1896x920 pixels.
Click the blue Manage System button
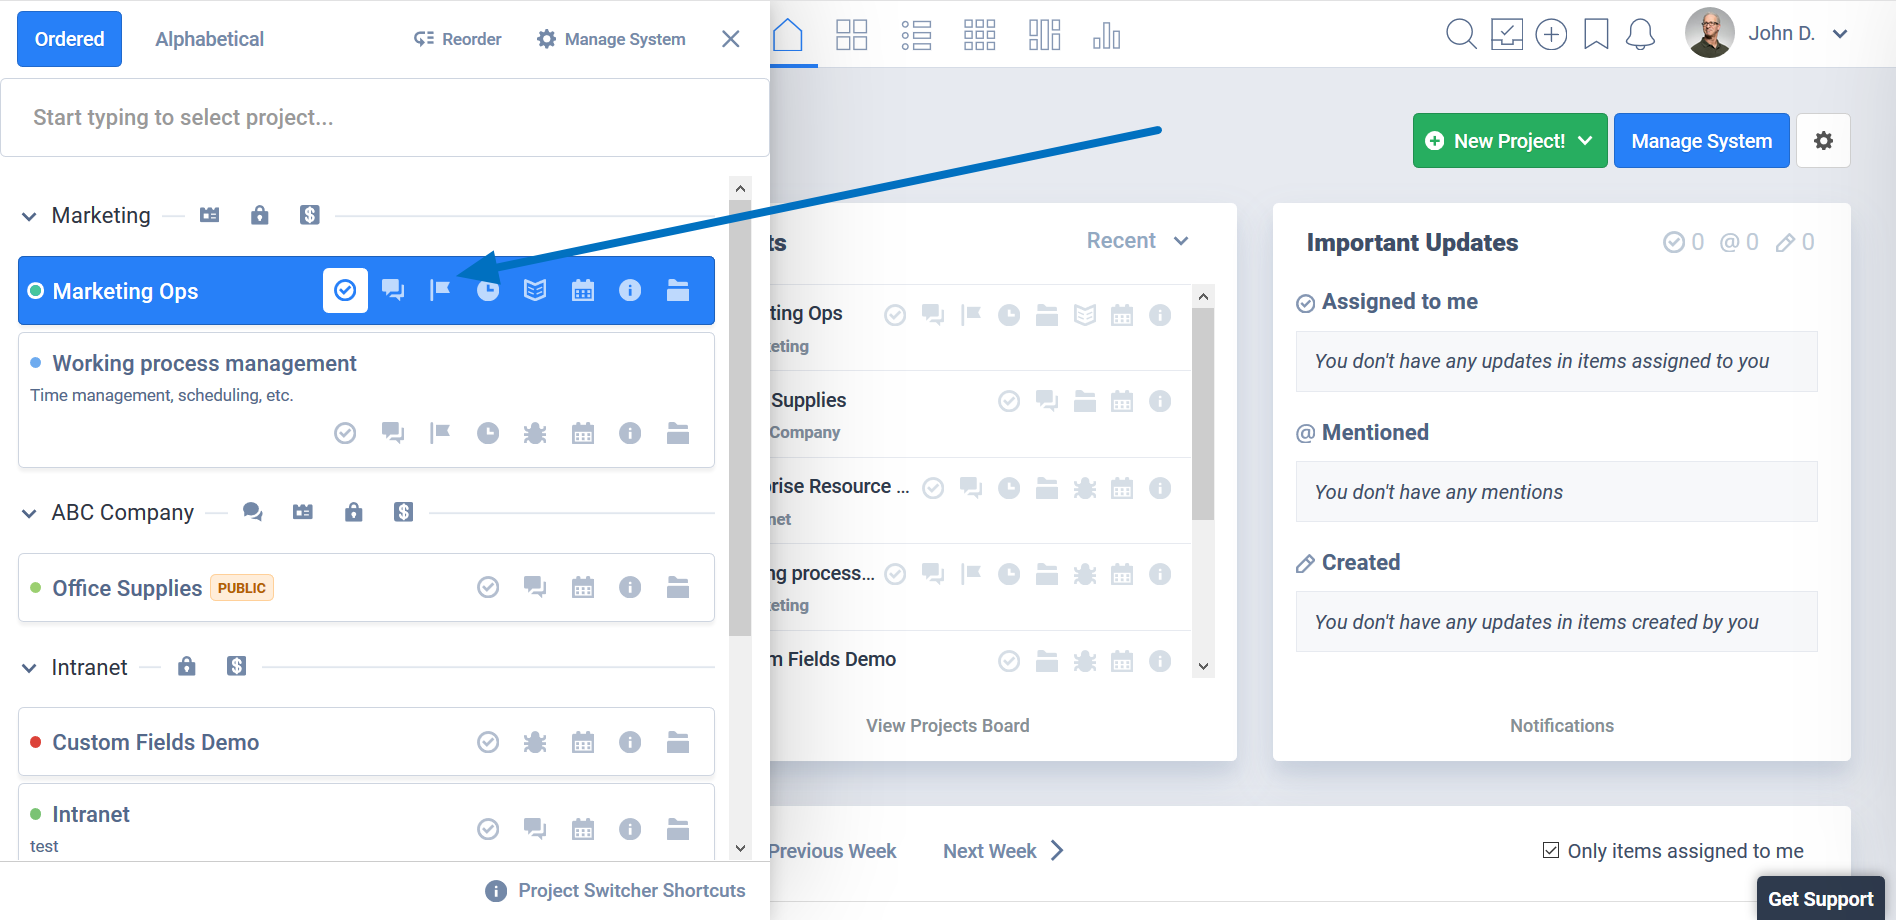1701,141
